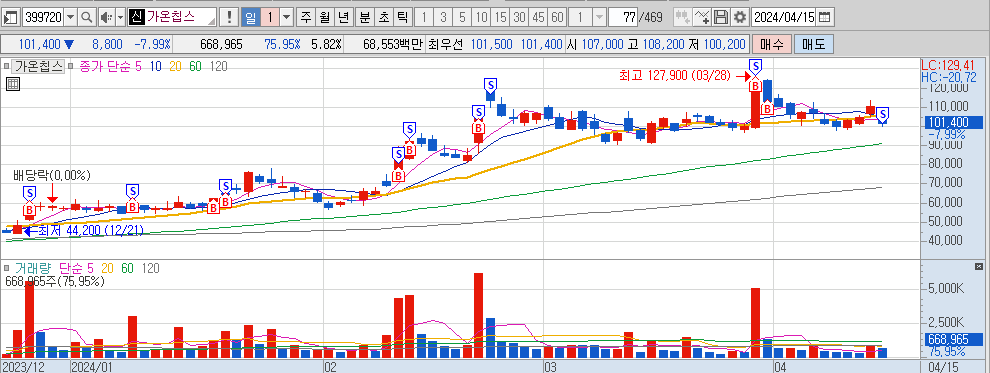
Task: Select the 45 interval button
Action: [x=538, y=17]
